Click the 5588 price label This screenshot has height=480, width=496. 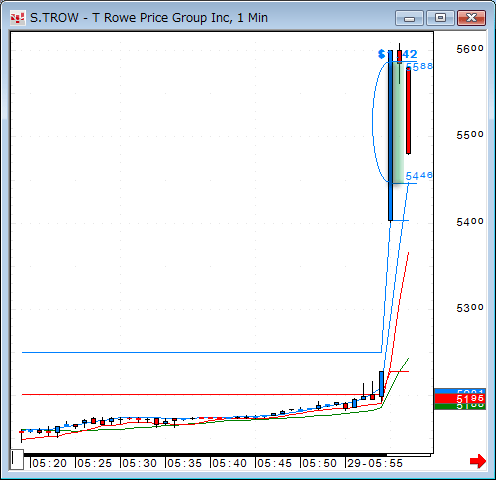point(419,67)
